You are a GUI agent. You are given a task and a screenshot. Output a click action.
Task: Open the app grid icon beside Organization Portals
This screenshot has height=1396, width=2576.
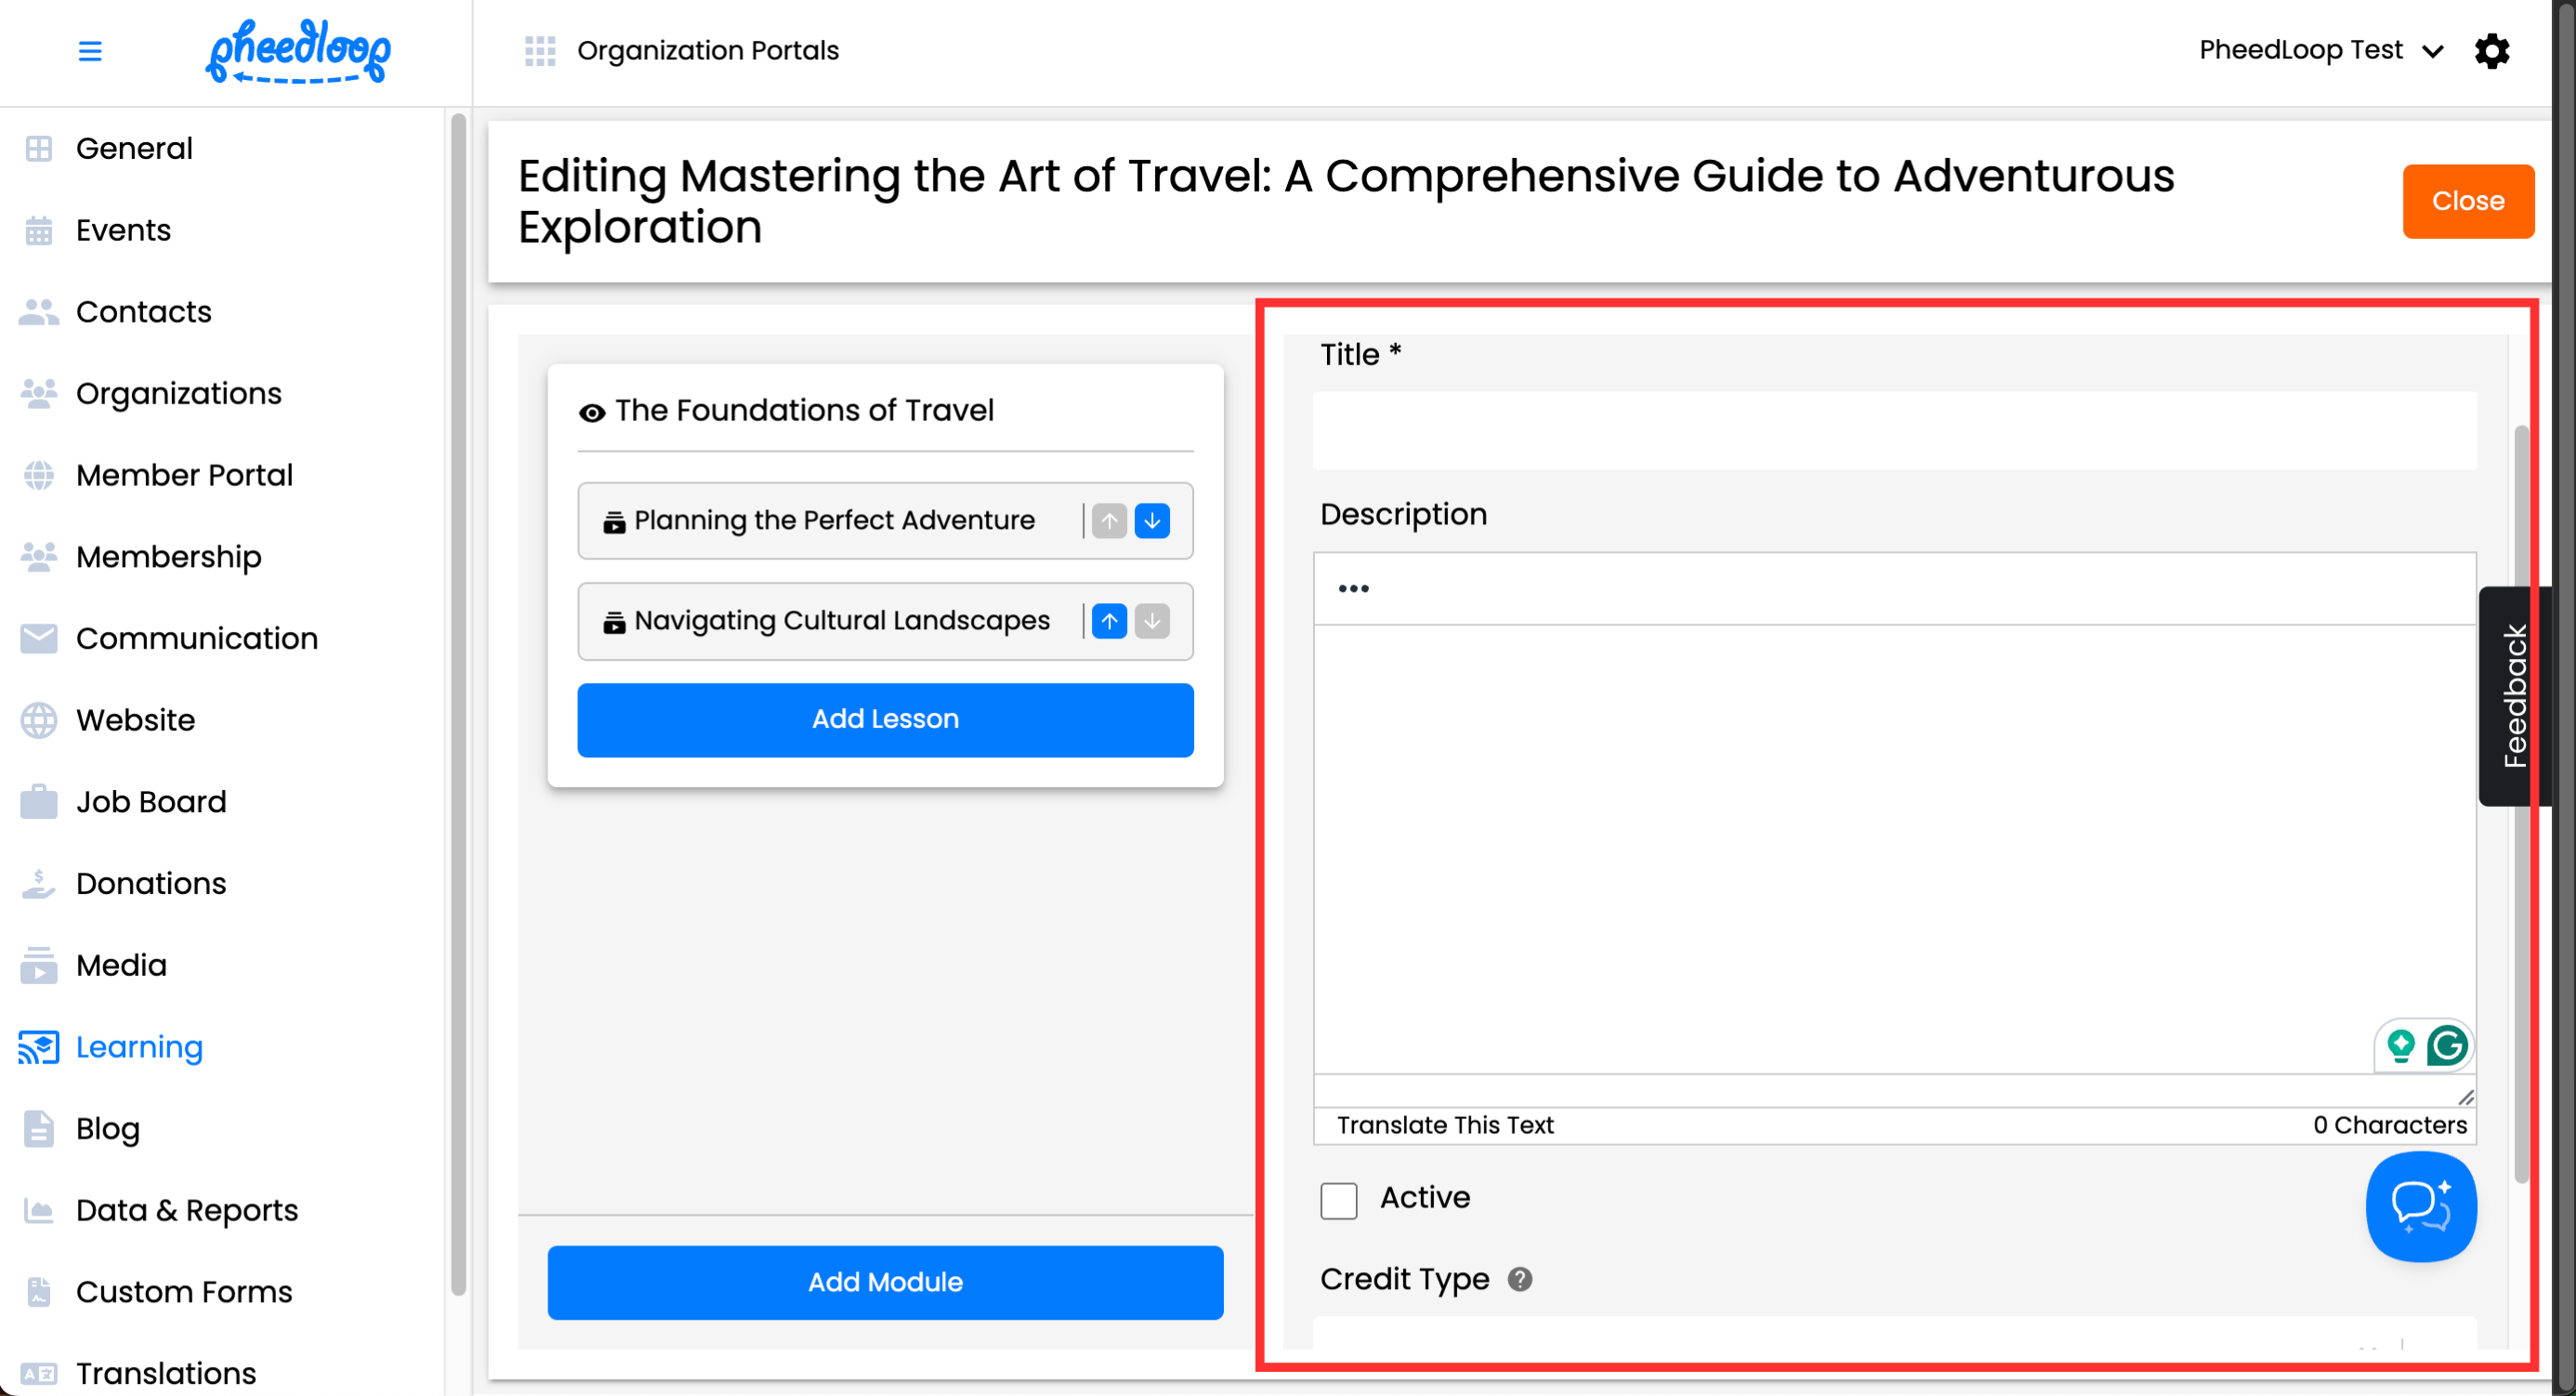[x=540, y=50]
